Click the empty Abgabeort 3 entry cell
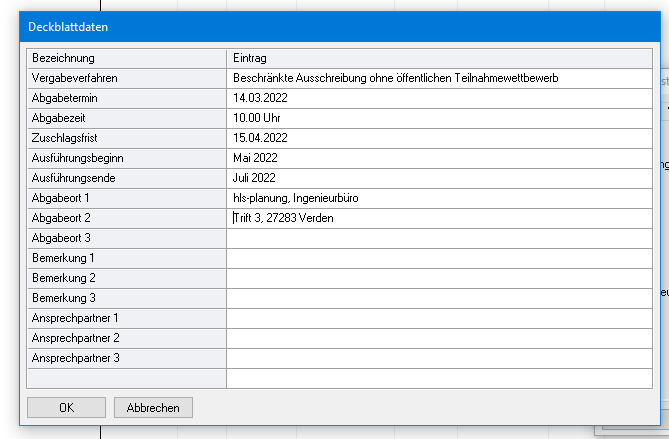Screen dimensions: 669x439 click(438, 238)
